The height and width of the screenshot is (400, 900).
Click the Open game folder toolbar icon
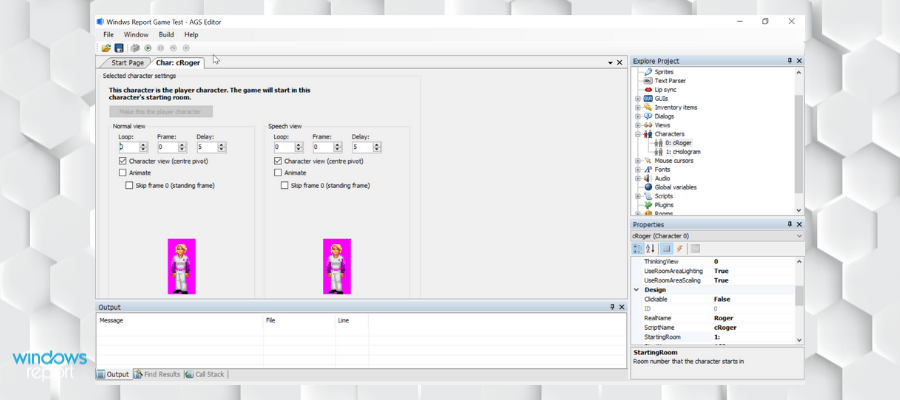click(106, 48)
